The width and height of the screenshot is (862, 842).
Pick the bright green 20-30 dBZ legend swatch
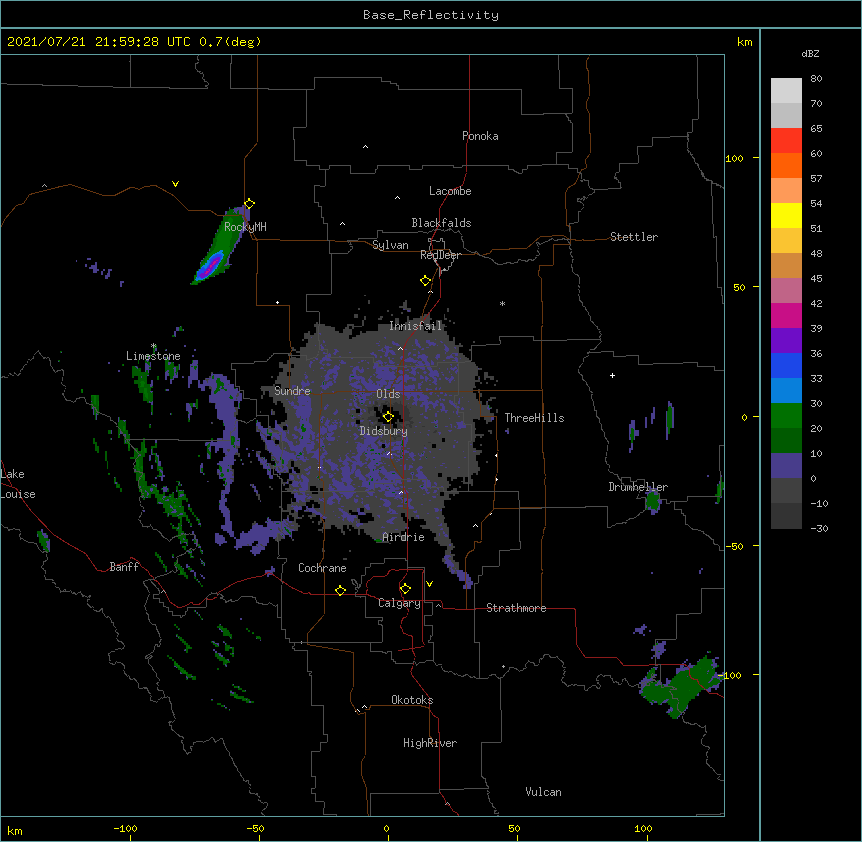pyautogui.click(x=786, y=416)
